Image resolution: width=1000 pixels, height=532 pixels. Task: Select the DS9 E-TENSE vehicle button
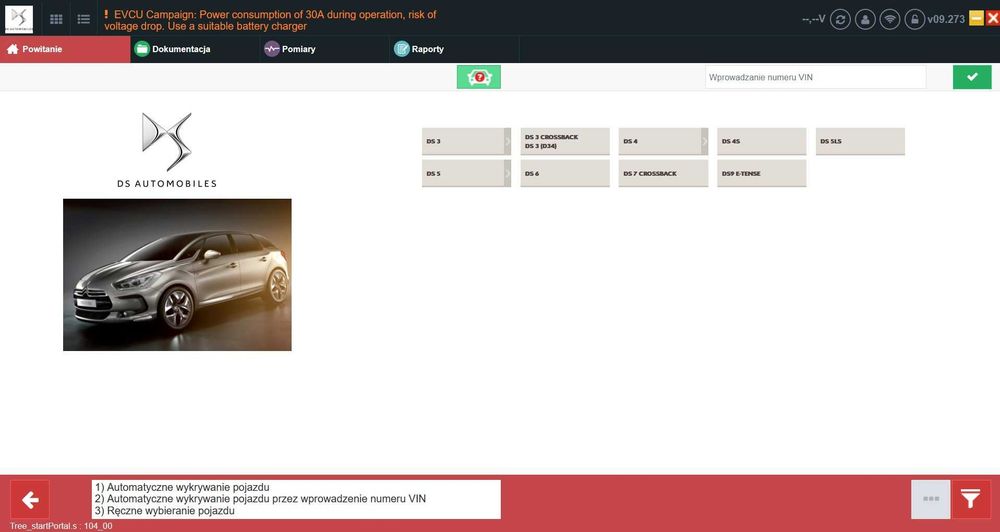[x=761, y=173]
